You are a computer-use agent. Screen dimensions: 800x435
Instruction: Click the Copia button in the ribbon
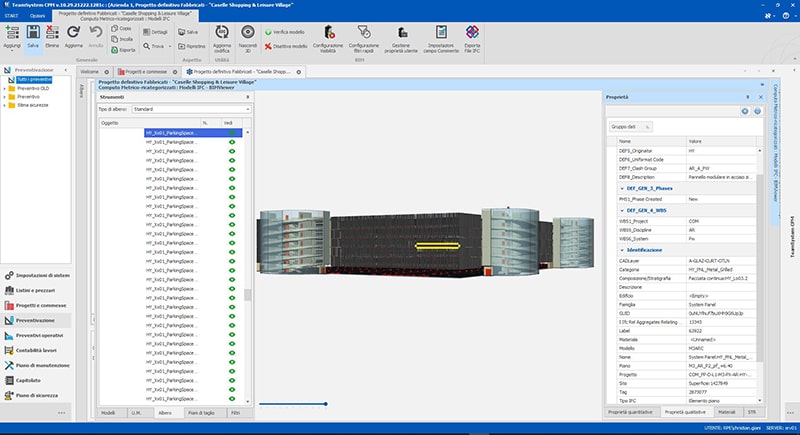tap(121, 29)
